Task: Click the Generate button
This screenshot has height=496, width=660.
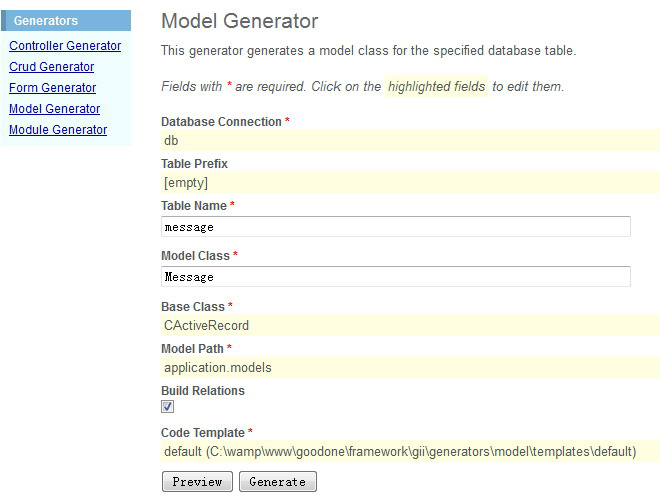Action: coord(278,481)
